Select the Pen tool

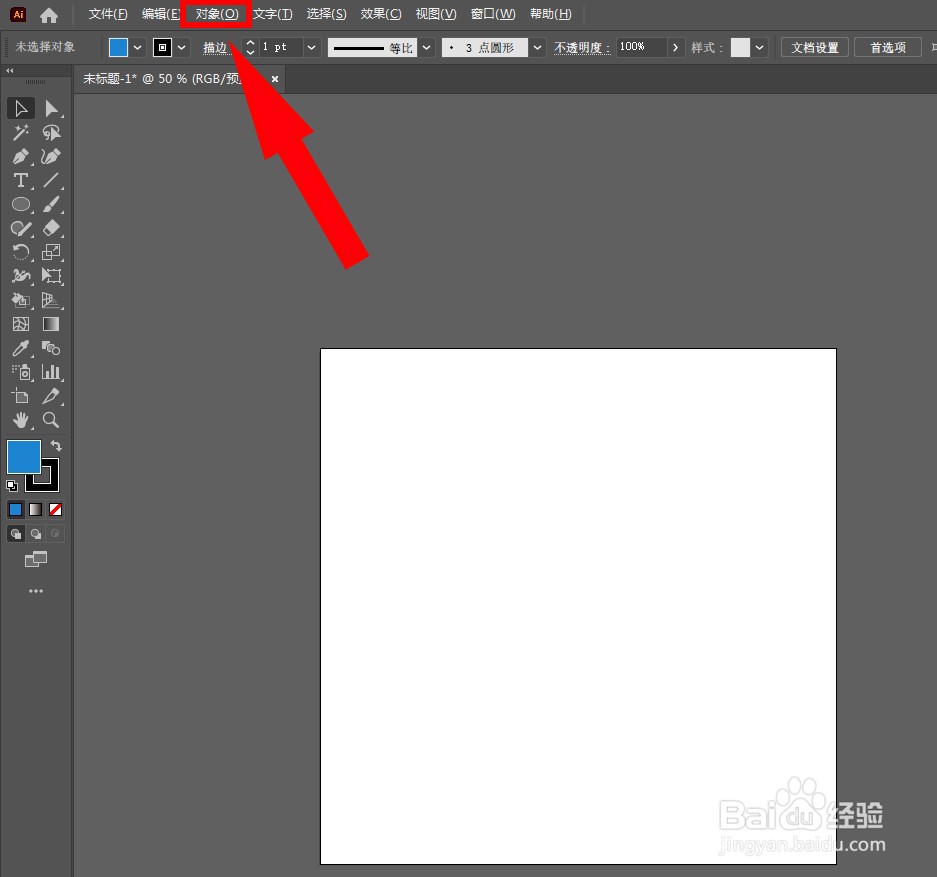point(21,157)
